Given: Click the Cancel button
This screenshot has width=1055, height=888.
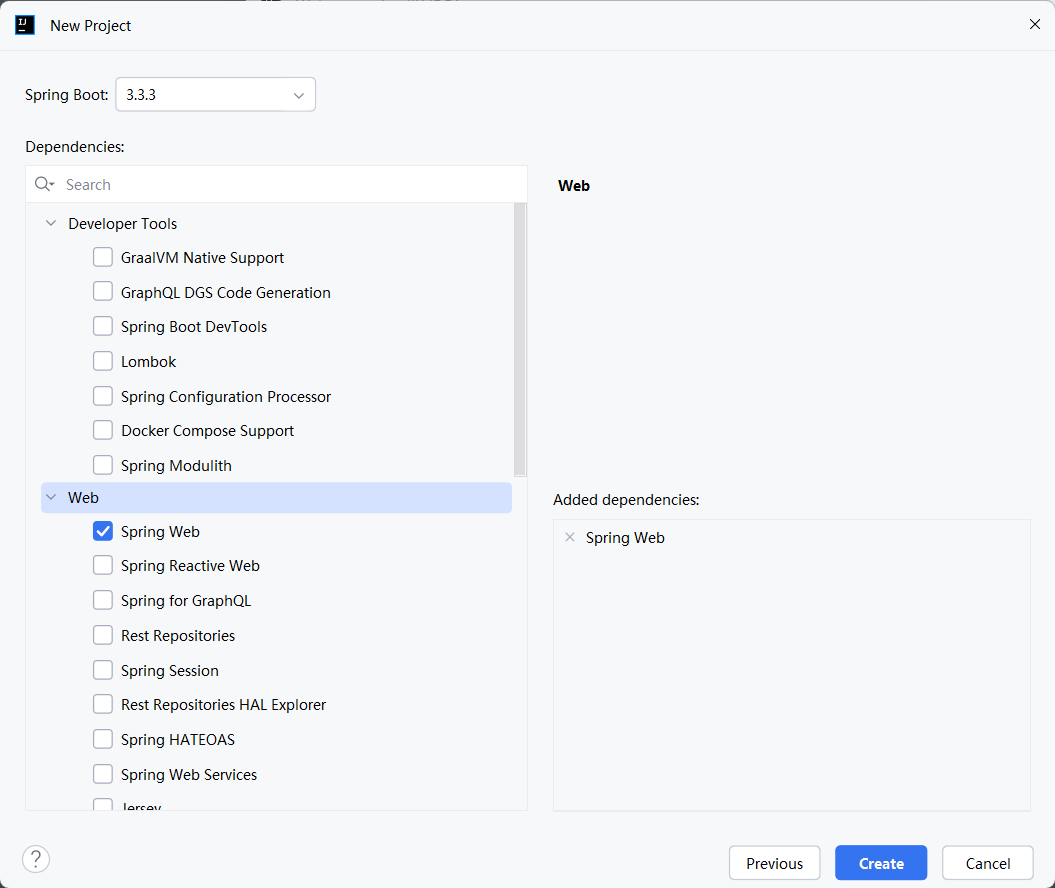Looking at the screenshot, I should point(988,863).
